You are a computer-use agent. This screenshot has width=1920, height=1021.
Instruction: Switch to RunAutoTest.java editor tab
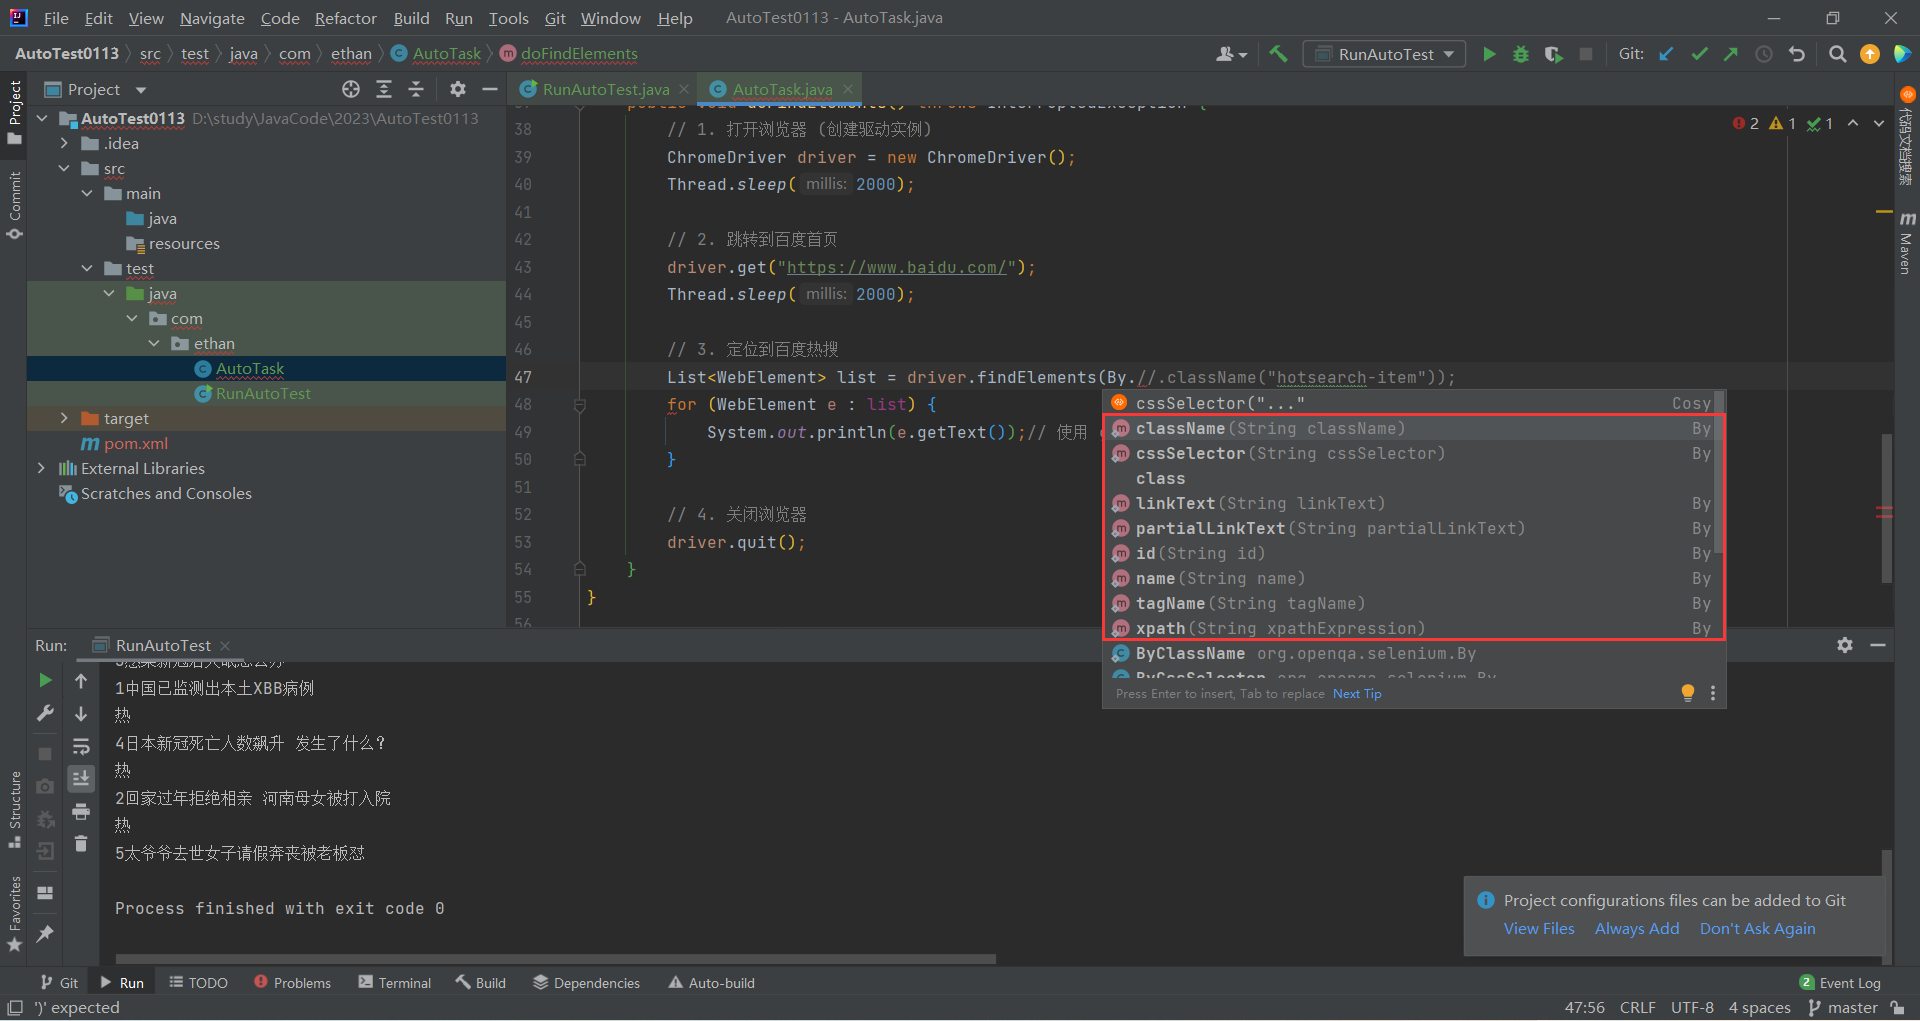click(x=605, y=89)
